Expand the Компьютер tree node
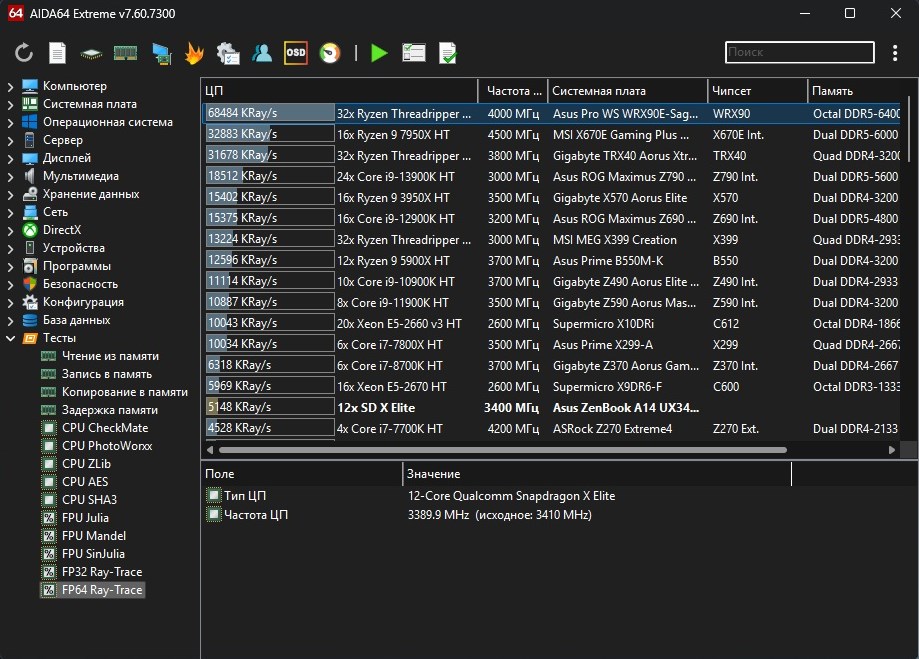Screen dimensions: 919x659 10,86
